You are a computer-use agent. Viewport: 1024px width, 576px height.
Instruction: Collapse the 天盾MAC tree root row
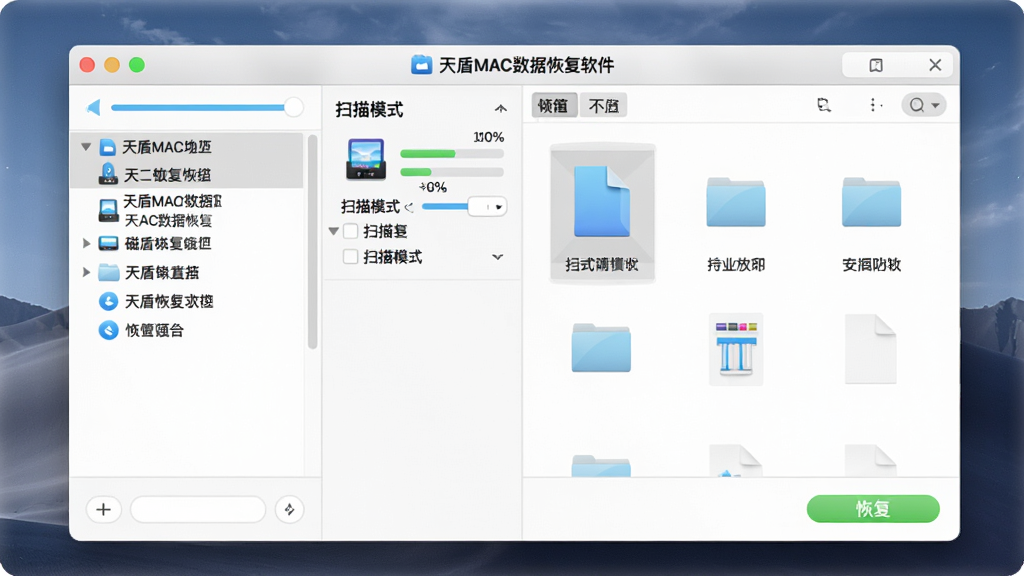tap(86, 147)
